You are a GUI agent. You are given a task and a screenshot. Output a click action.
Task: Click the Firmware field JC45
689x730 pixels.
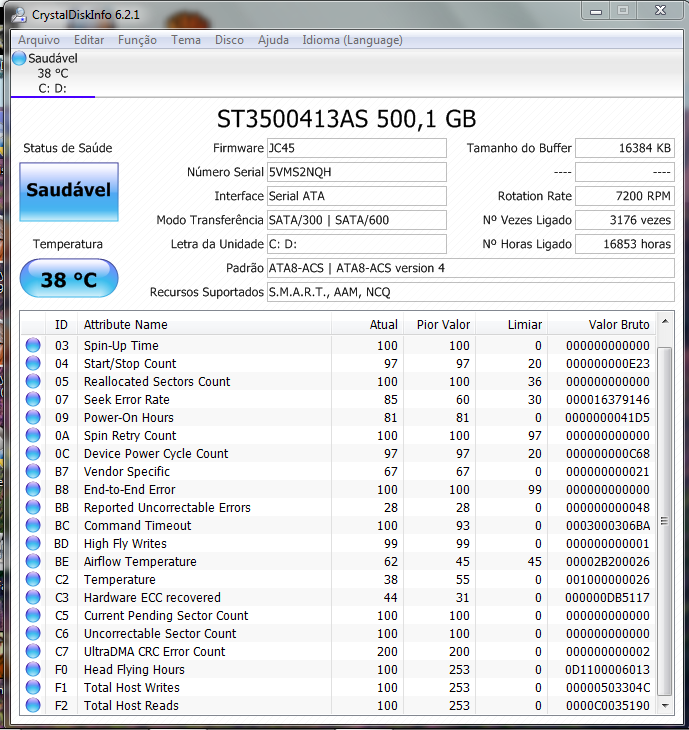pos(357,148)
